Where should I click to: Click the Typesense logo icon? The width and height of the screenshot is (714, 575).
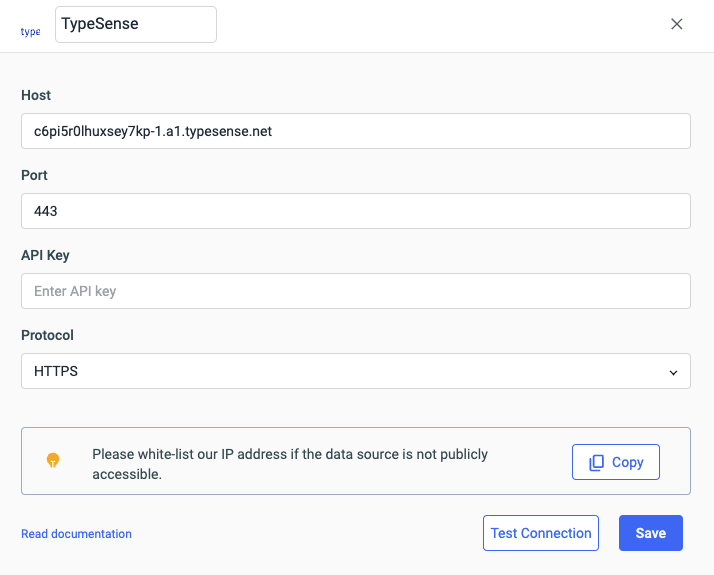tap(31, 31)
